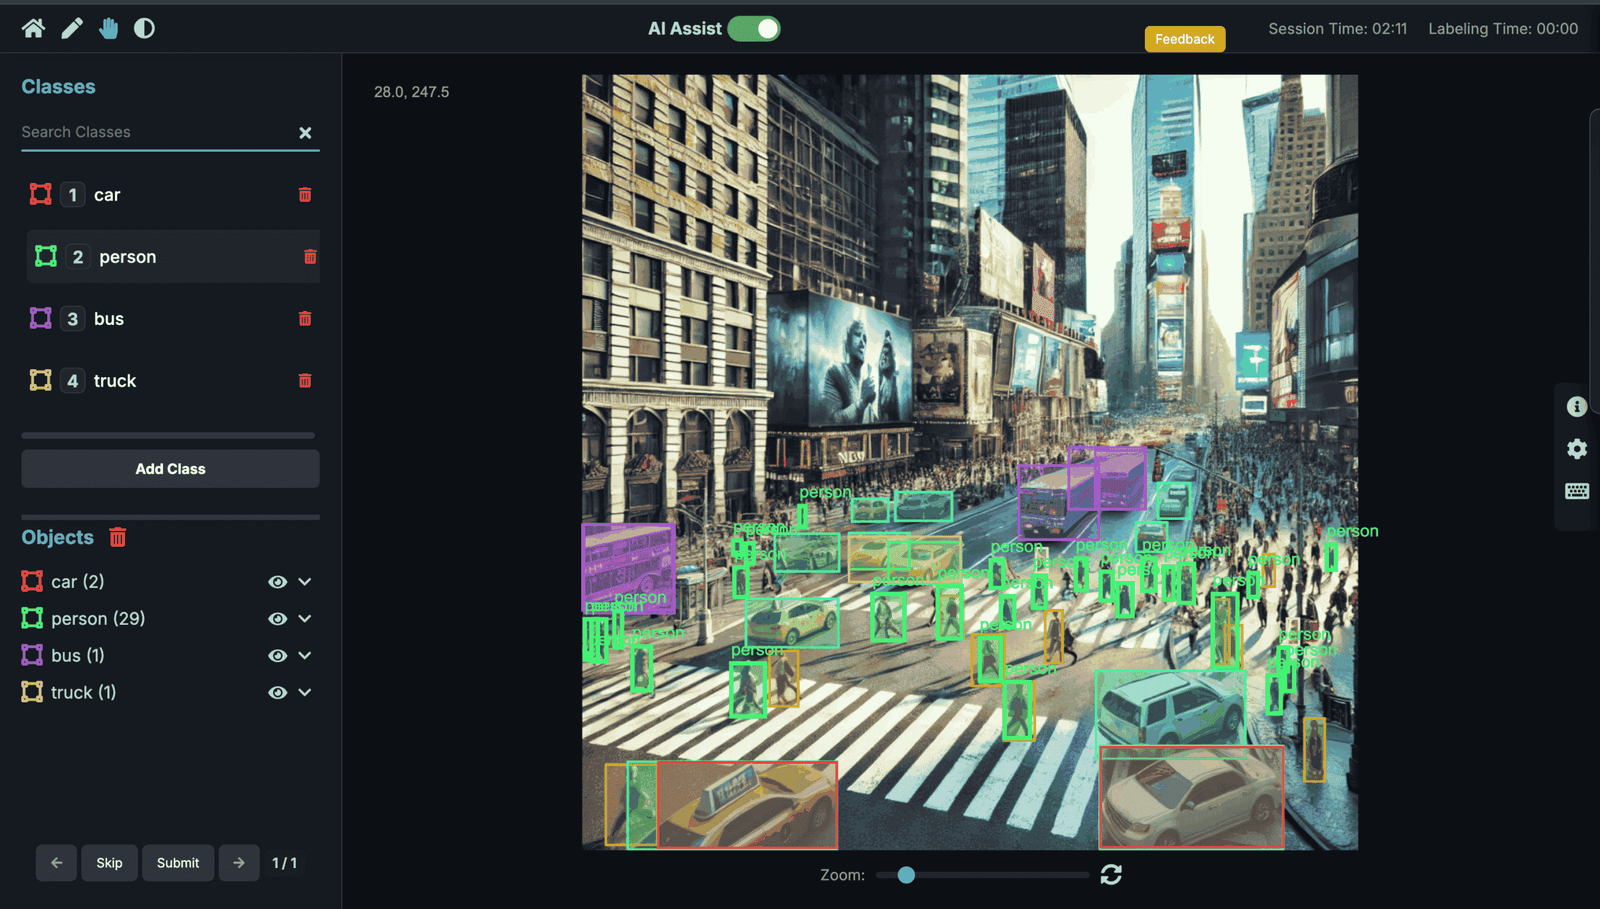Click the Zoom slider handle

(x=906, y=875)
